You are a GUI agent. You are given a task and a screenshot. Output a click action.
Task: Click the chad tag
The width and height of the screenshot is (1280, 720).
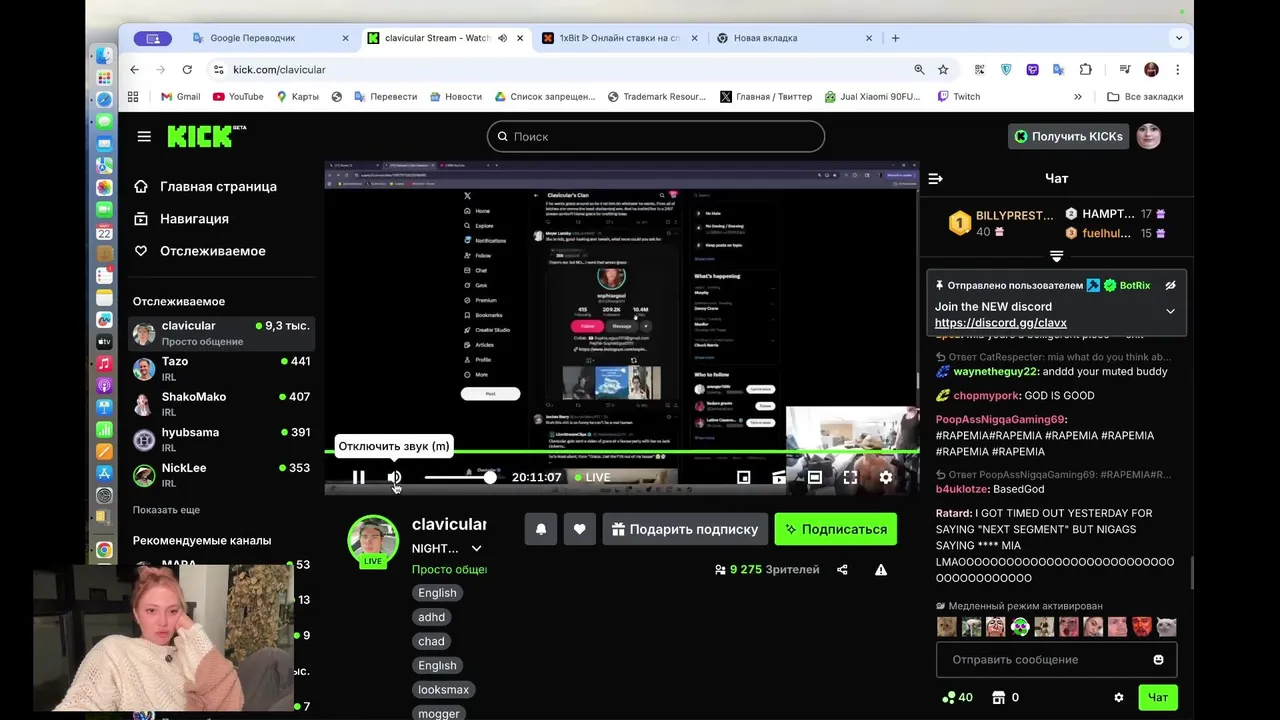[431, 641]
